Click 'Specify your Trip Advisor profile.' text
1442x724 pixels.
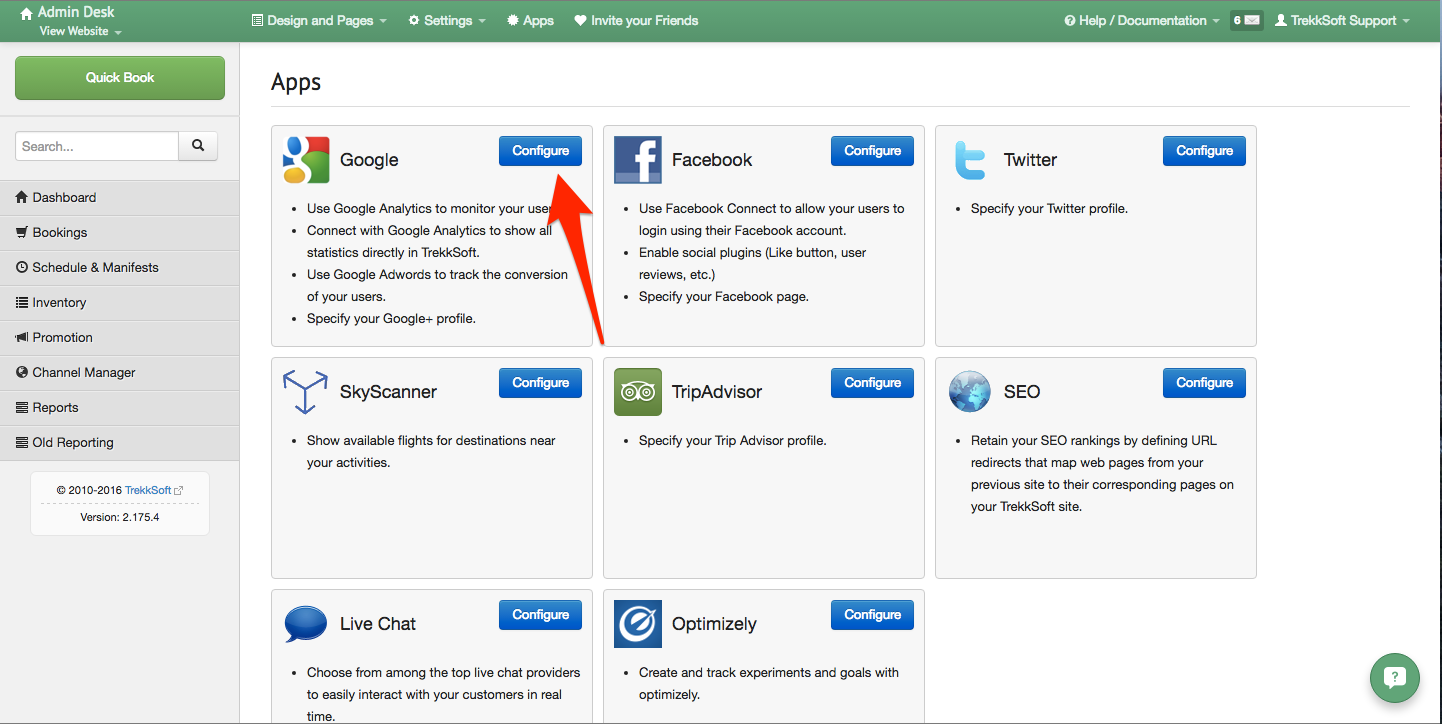click(733, 441)
